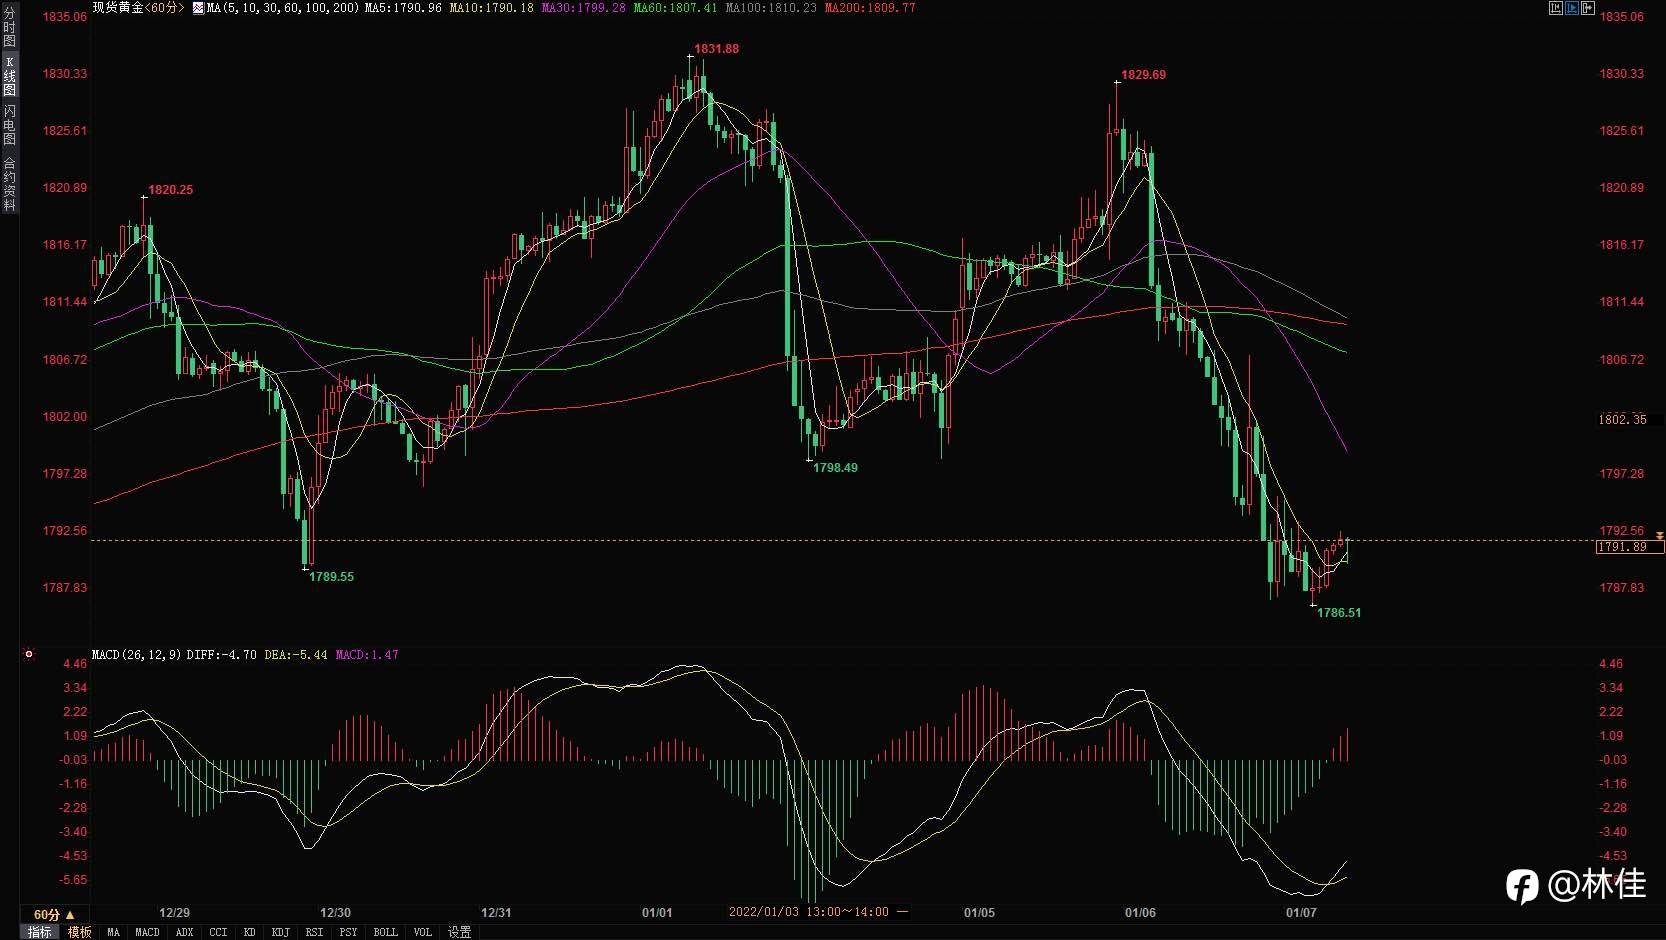The image size is (1666, 940).
Task: Click the 1829.69 peak price label
Action: click(1143, 75)
